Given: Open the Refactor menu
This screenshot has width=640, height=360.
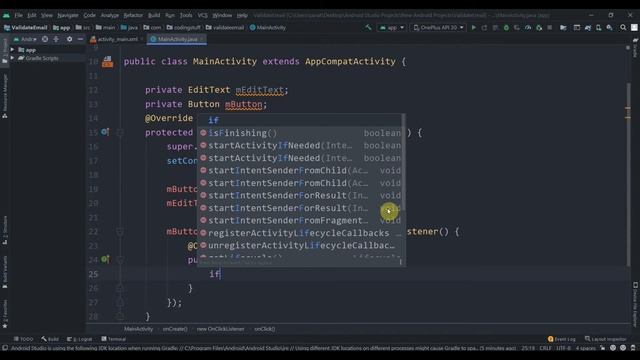Looking at the screenshot, I should [x=133, y=15].
